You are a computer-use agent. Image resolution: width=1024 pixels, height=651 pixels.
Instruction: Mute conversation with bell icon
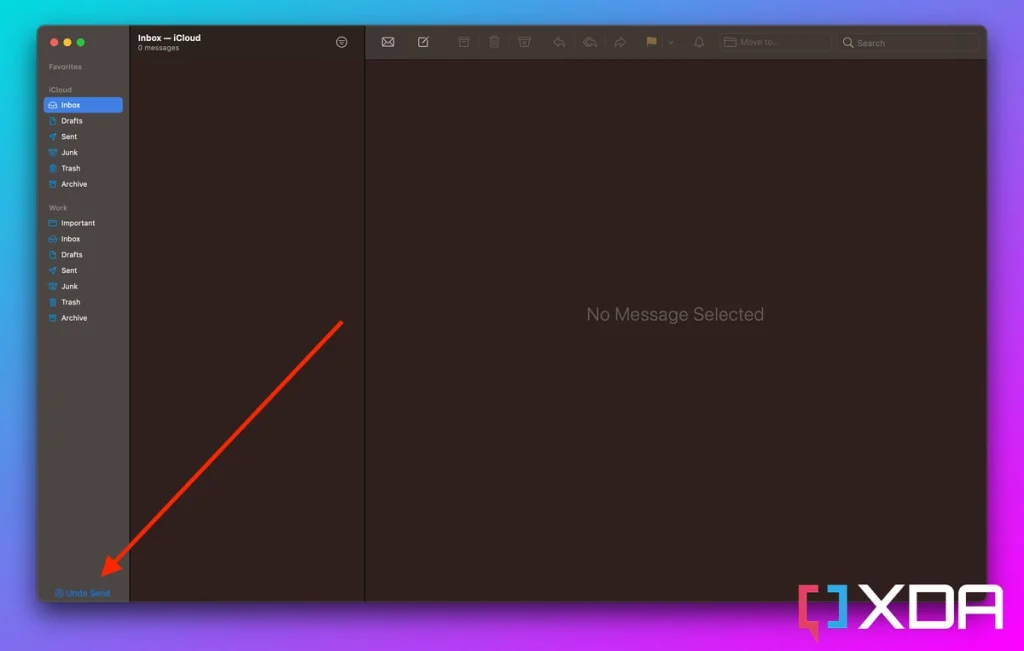coord(699,42)
